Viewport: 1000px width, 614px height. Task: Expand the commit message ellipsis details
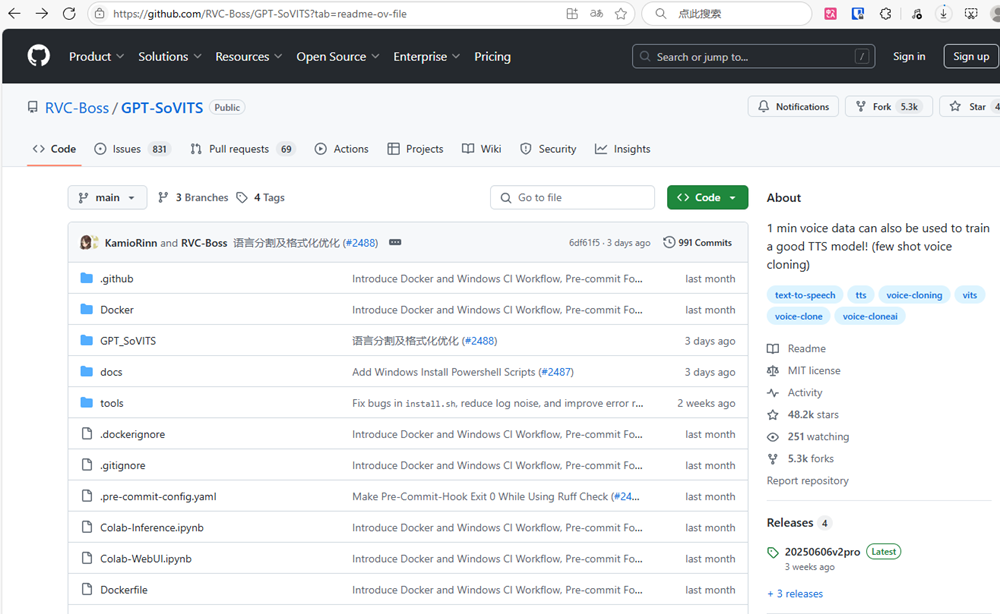point(395,242)
